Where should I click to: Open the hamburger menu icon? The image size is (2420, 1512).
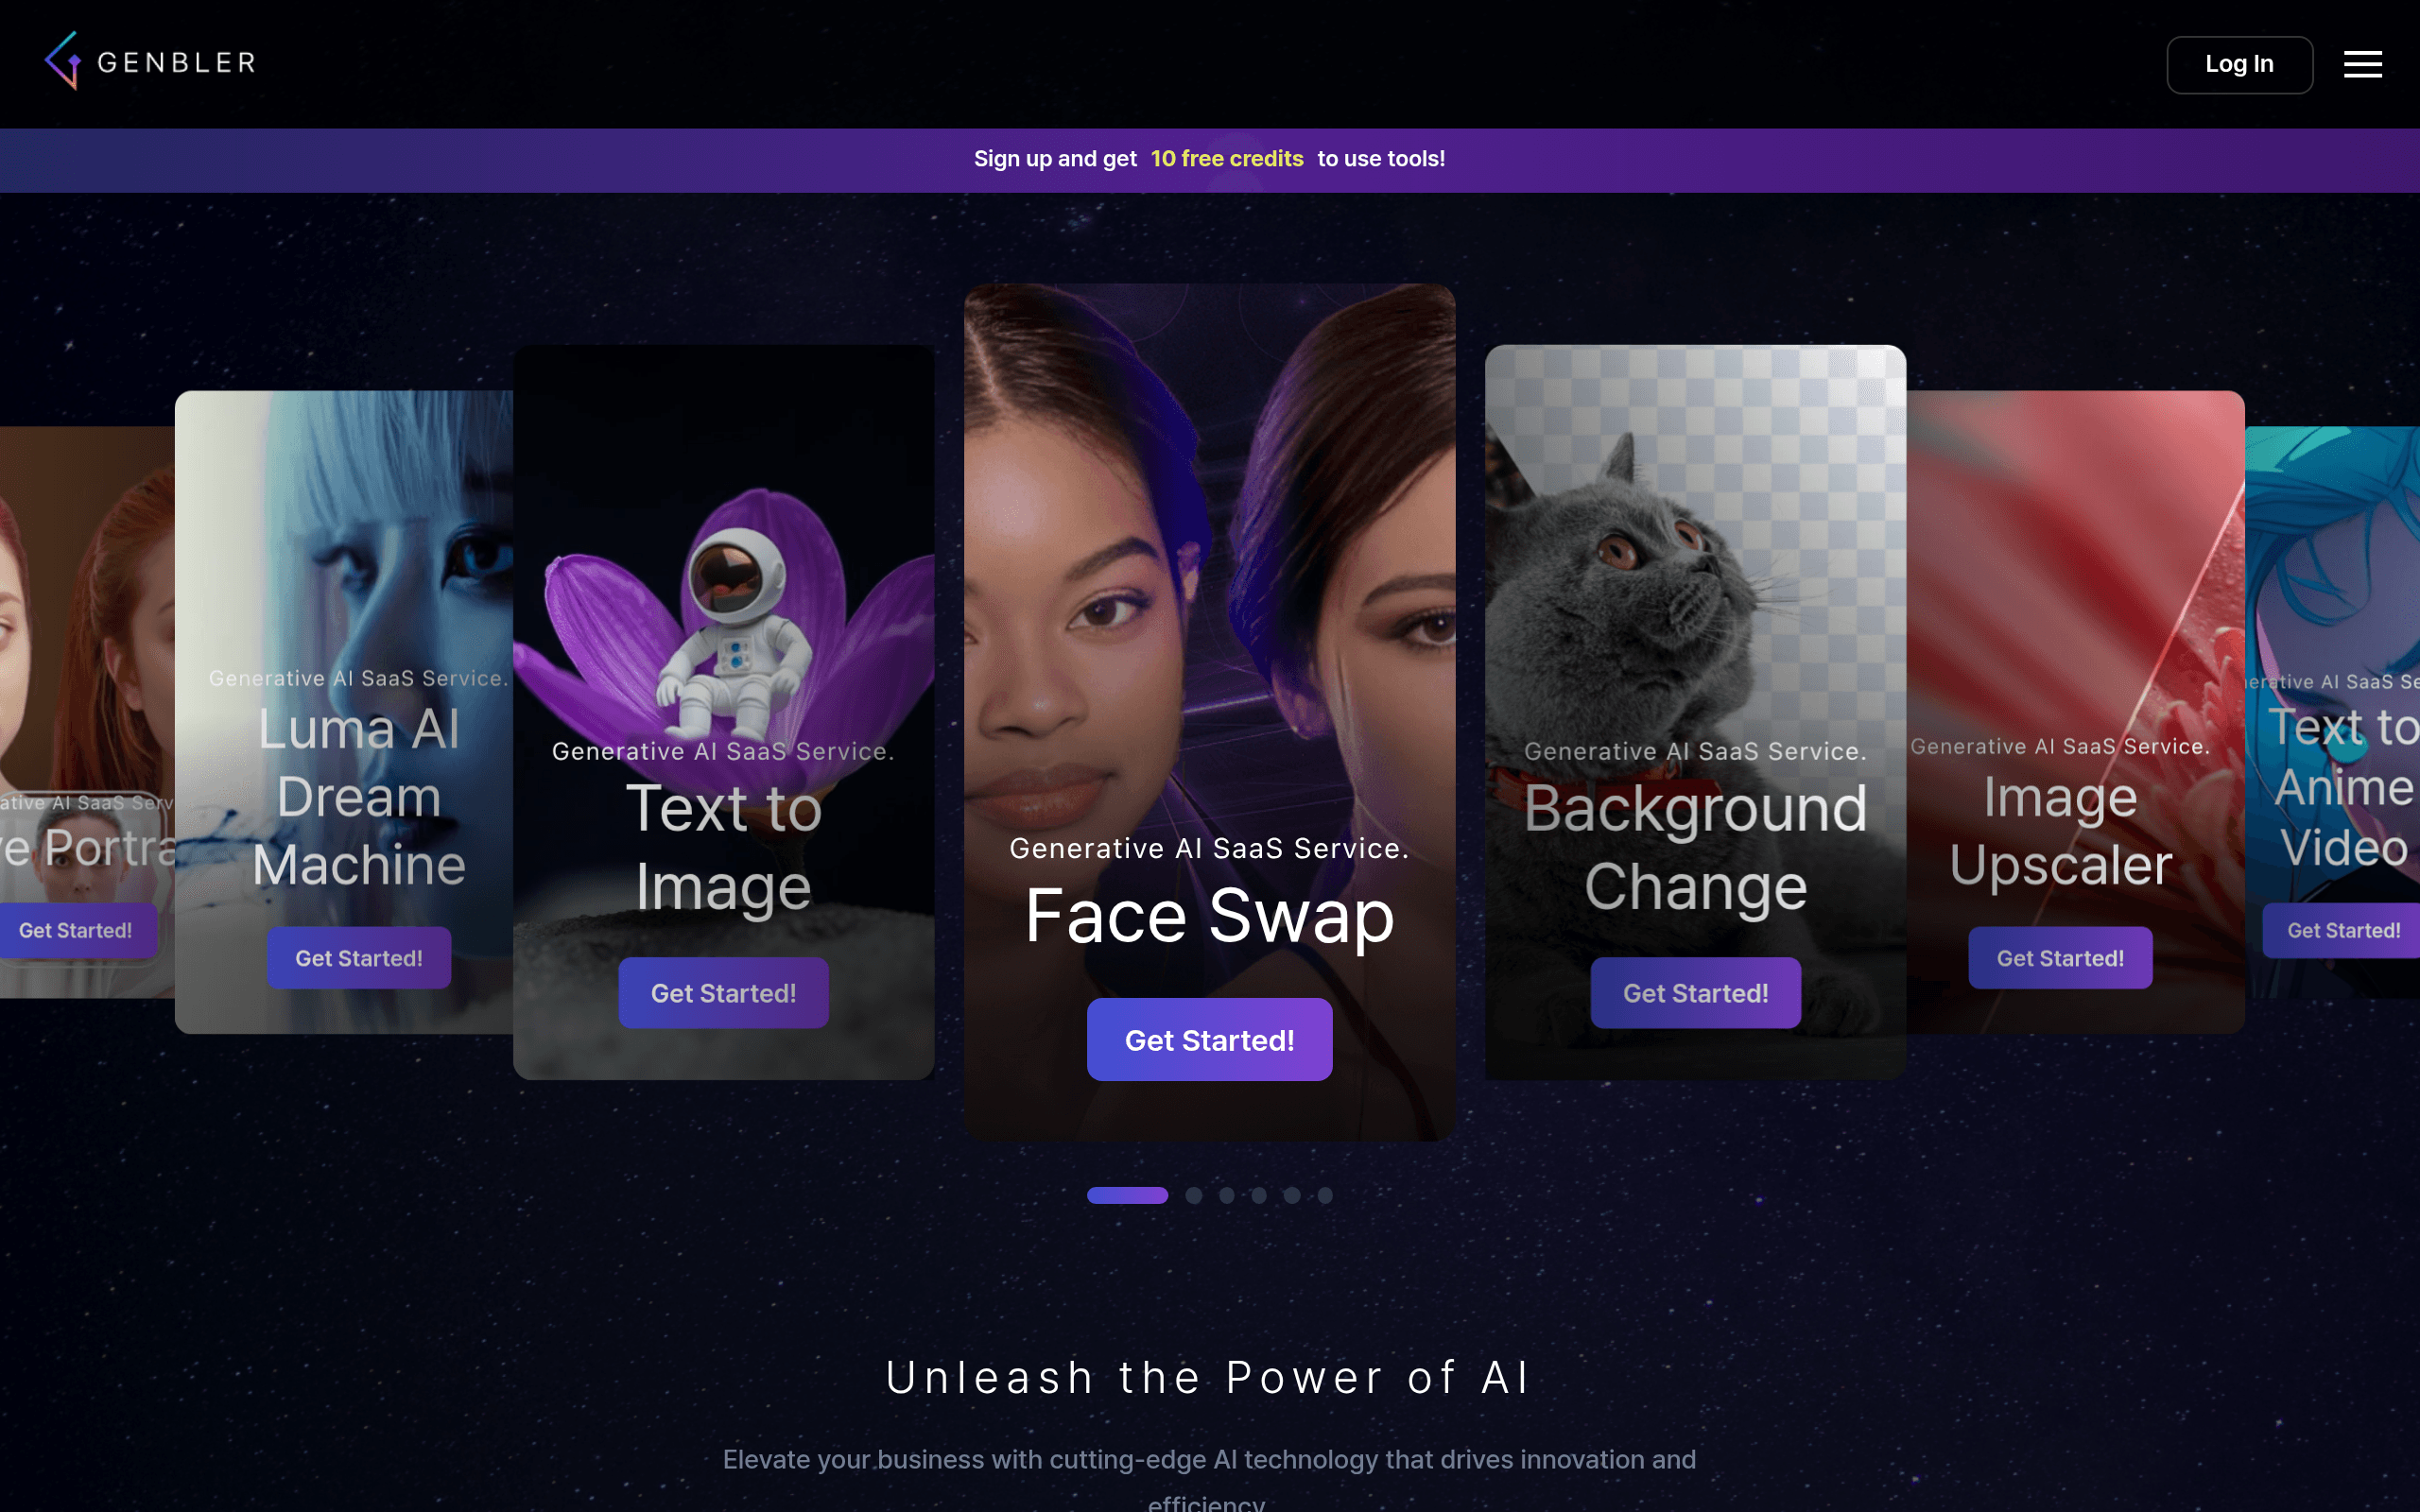2362,64
